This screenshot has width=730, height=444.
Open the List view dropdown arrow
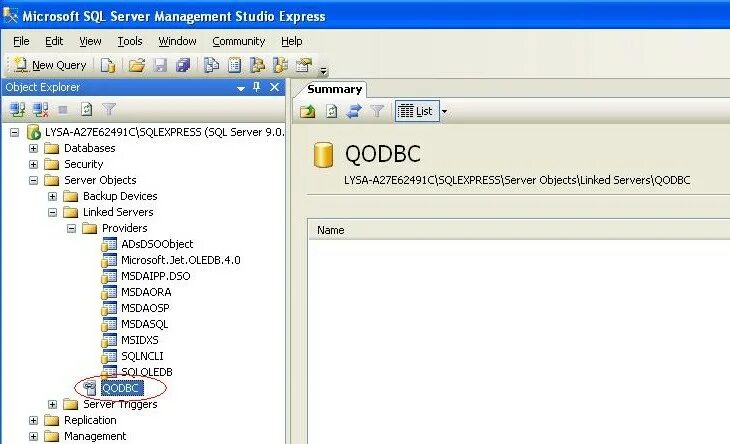[x=444, y=111]
